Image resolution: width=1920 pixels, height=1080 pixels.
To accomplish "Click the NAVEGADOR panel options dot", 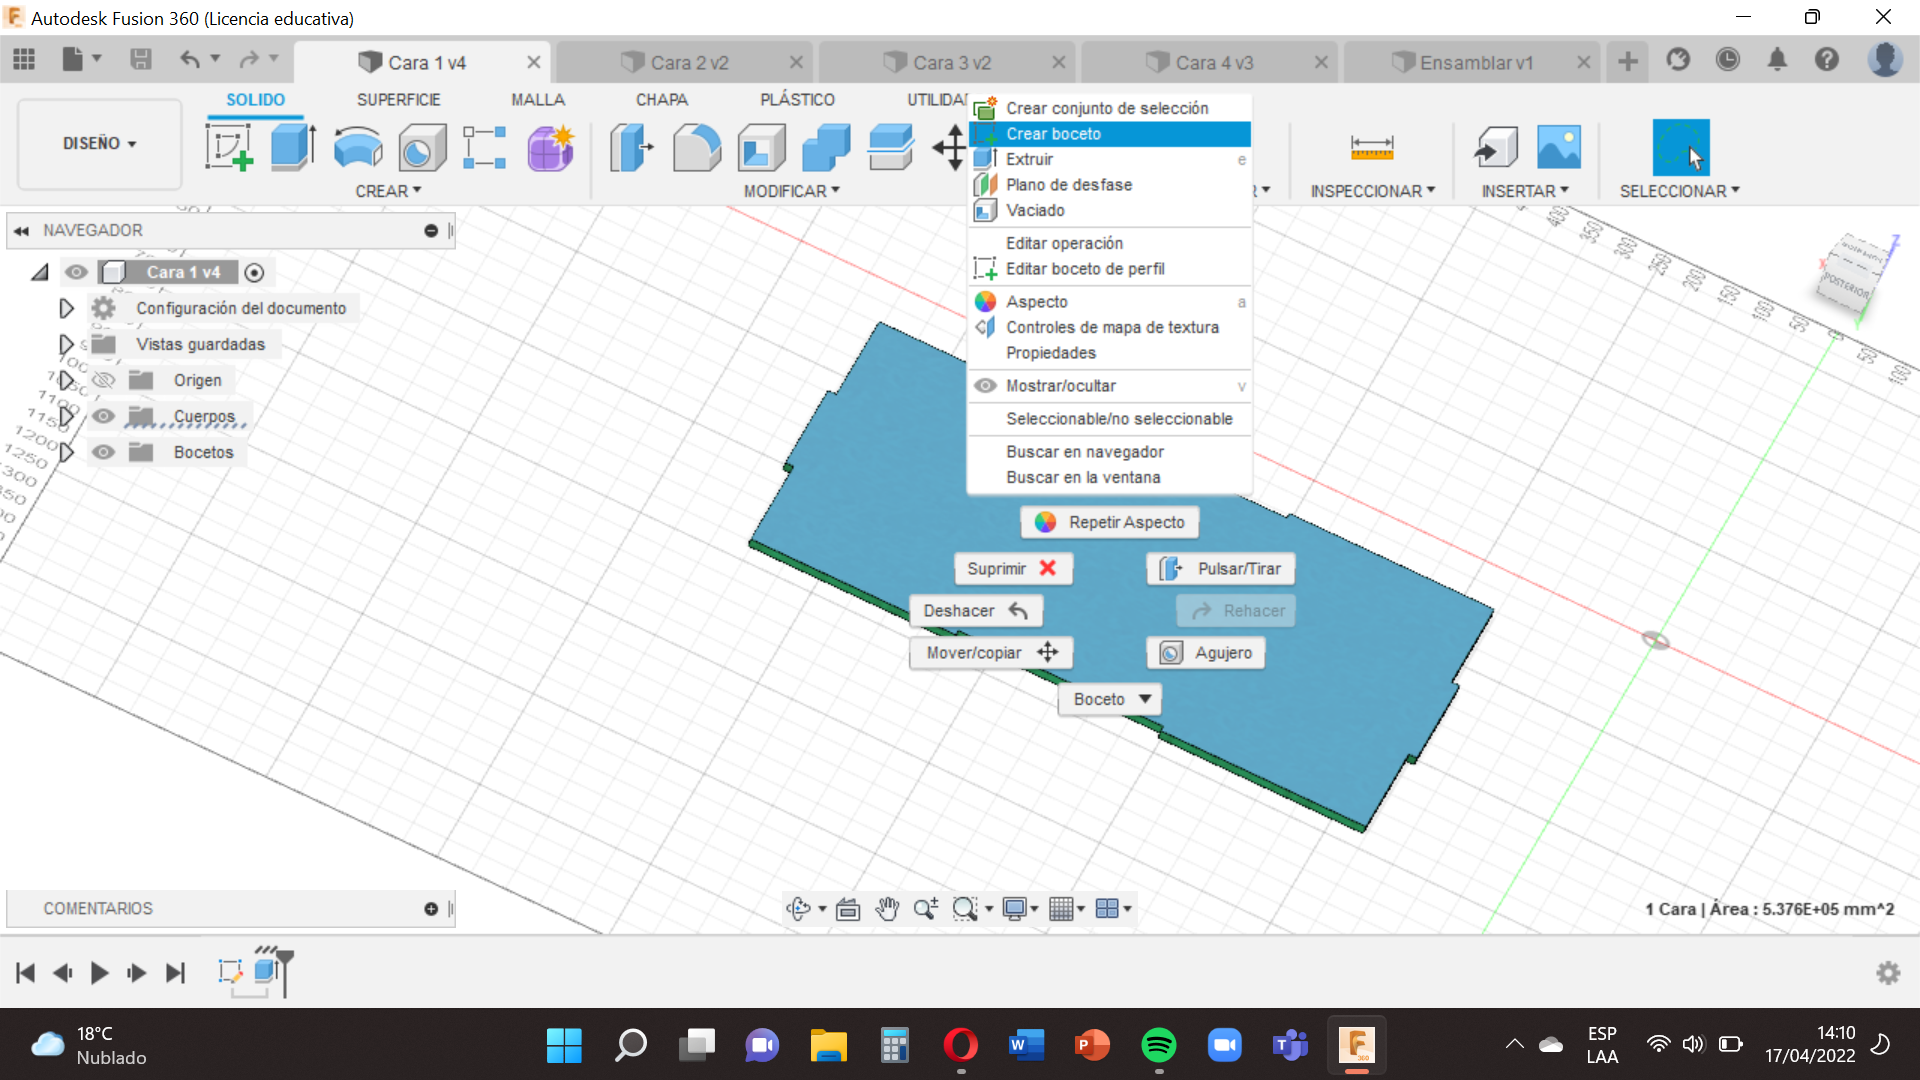I will [431, 230].
